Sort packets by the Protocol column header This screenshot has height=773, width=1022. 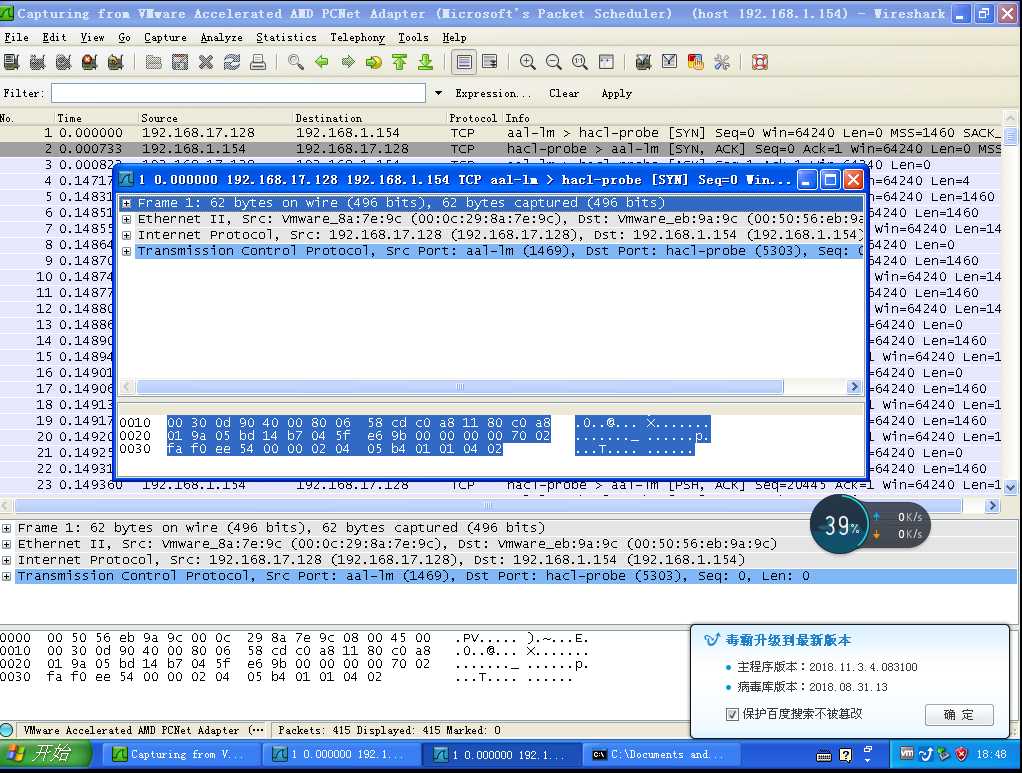[473, 118]
